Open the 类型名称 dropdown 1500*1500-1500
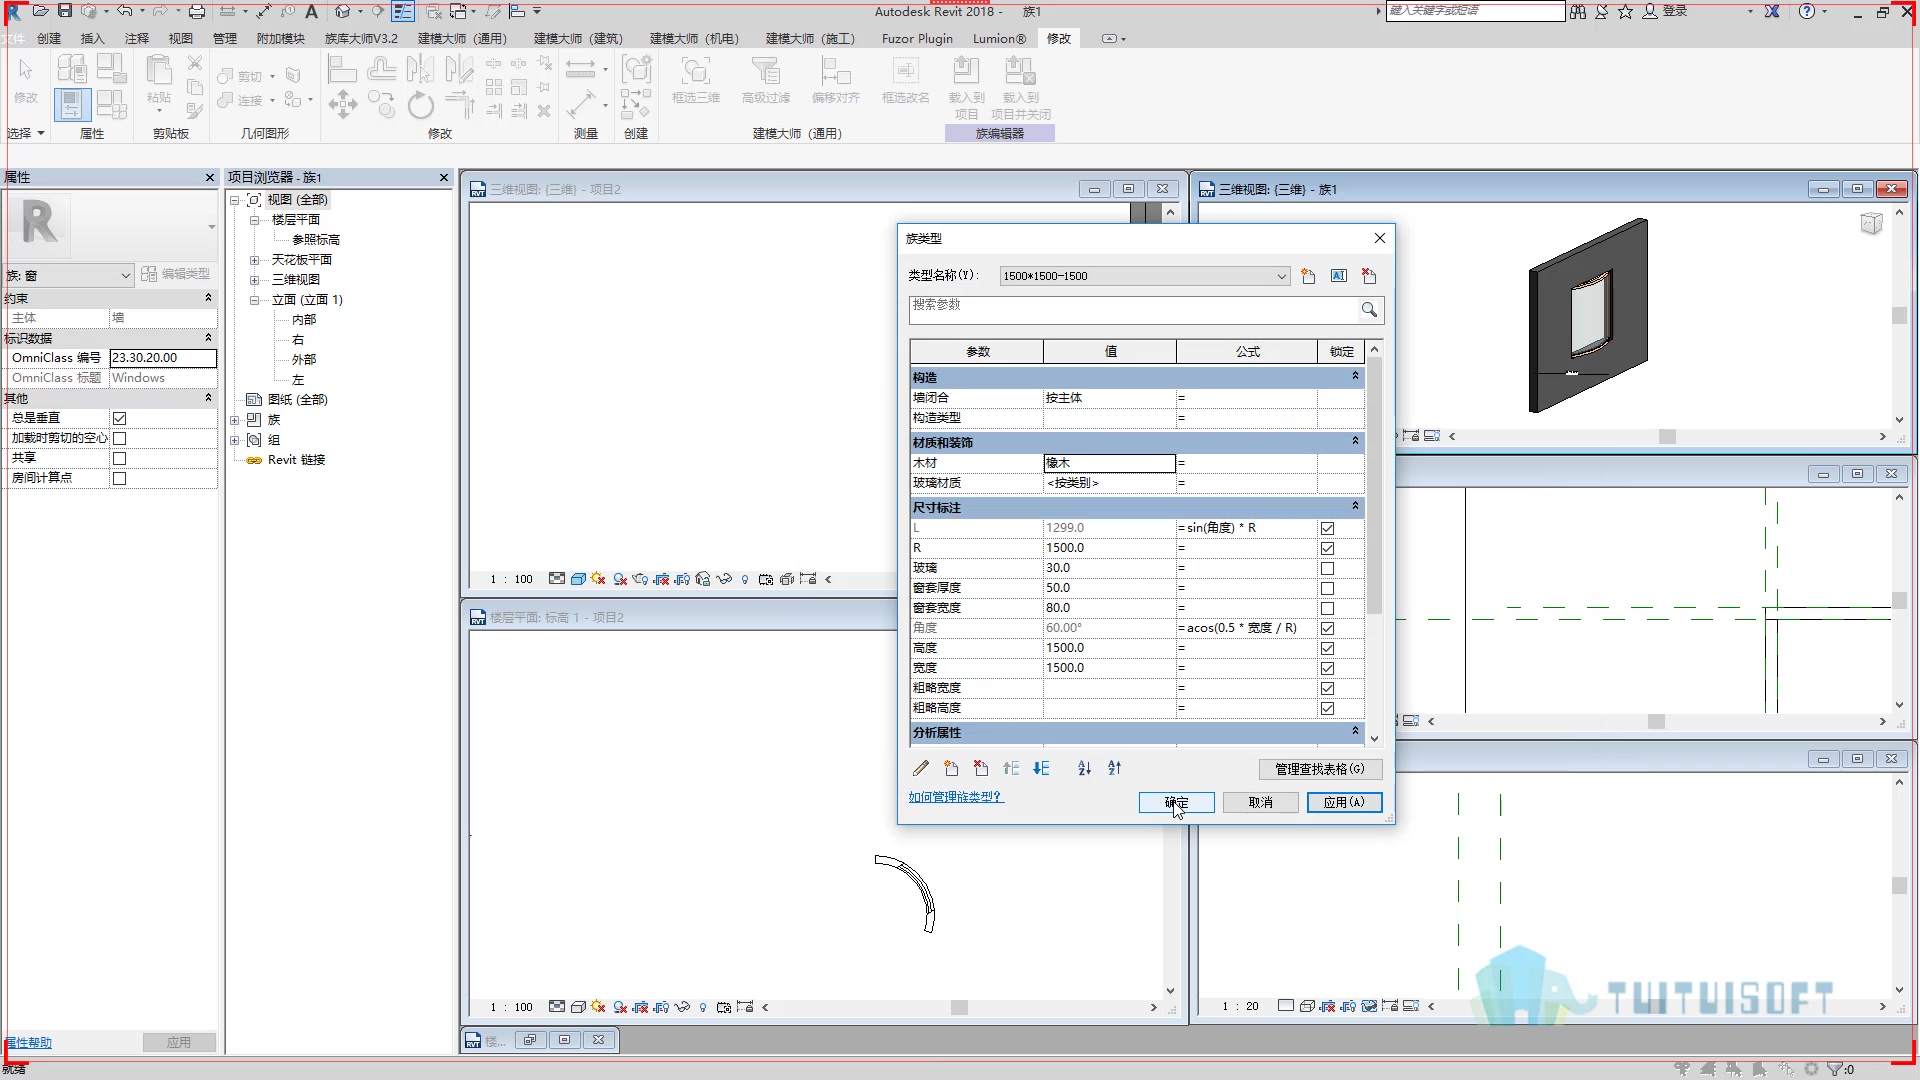 coord(1145,276)
